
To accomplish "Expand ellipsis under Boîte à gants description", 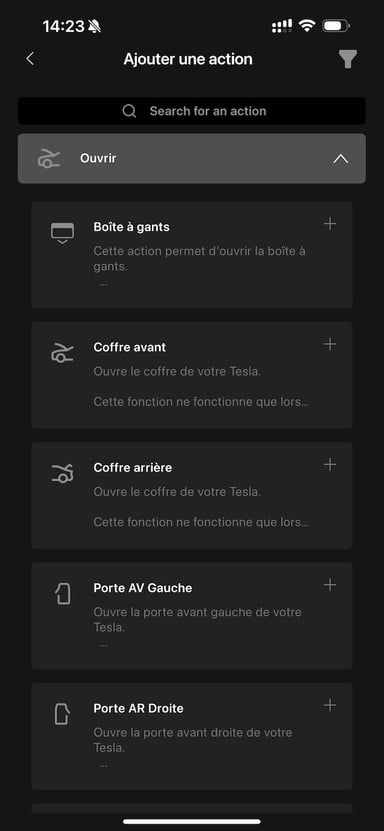I will [104, 284].
